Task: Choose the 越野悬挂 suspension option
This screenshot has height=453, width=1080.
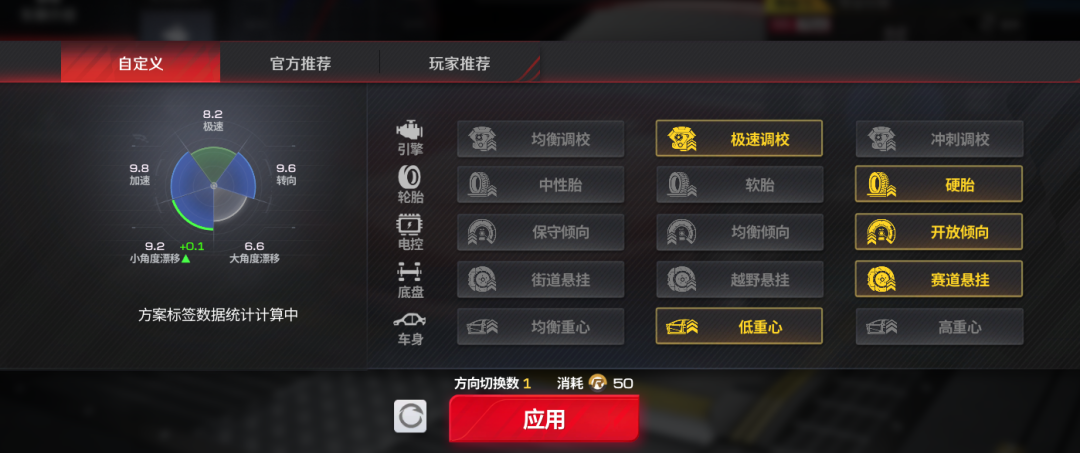Action: [x=739, y=280]
